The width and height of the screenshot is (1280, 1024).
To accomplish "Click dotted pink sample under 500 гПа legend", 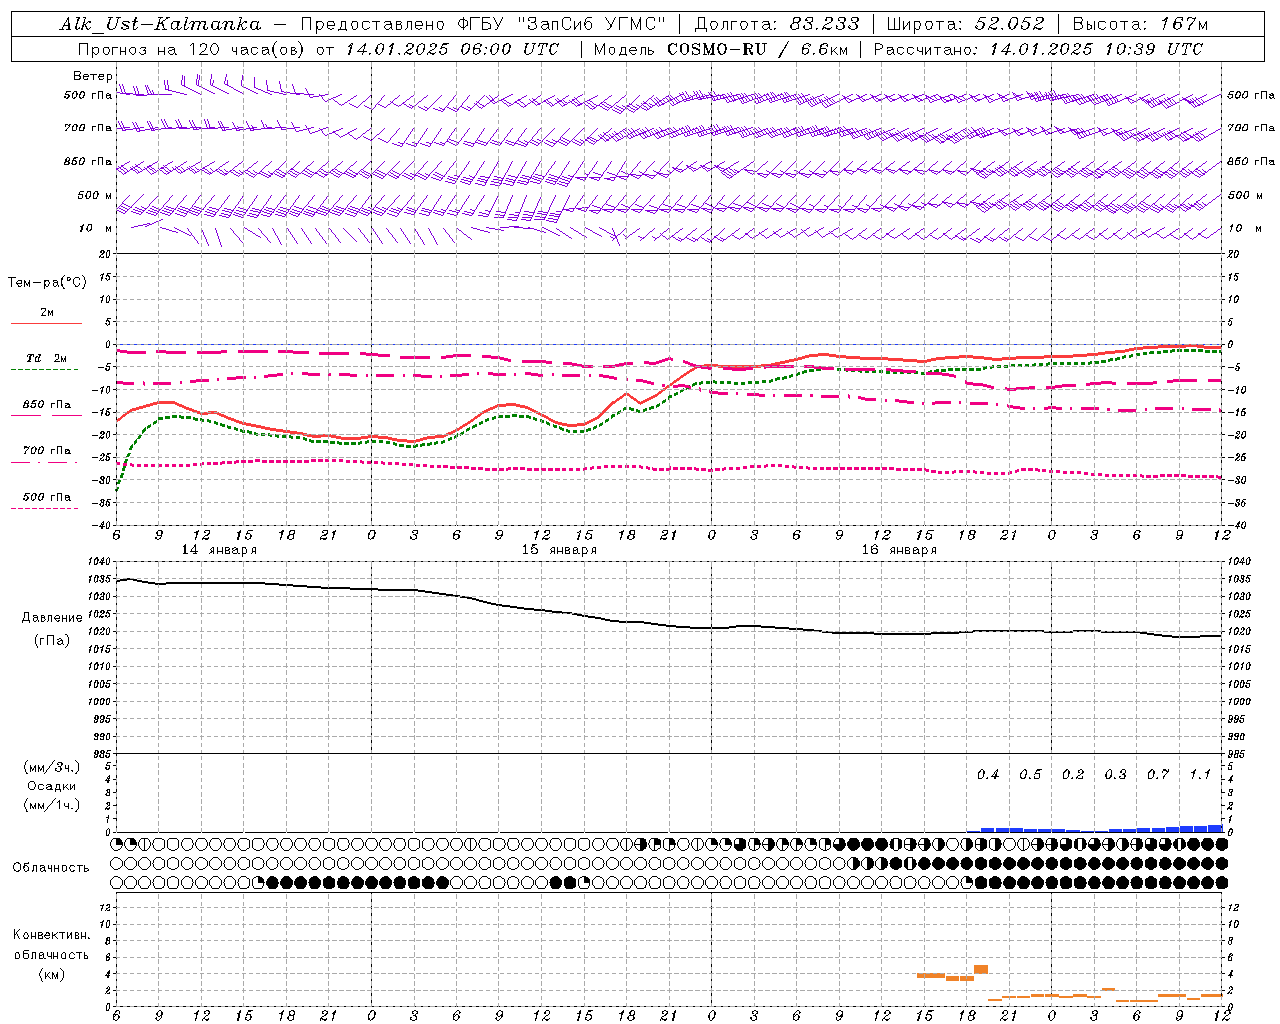I will [44, 509].
